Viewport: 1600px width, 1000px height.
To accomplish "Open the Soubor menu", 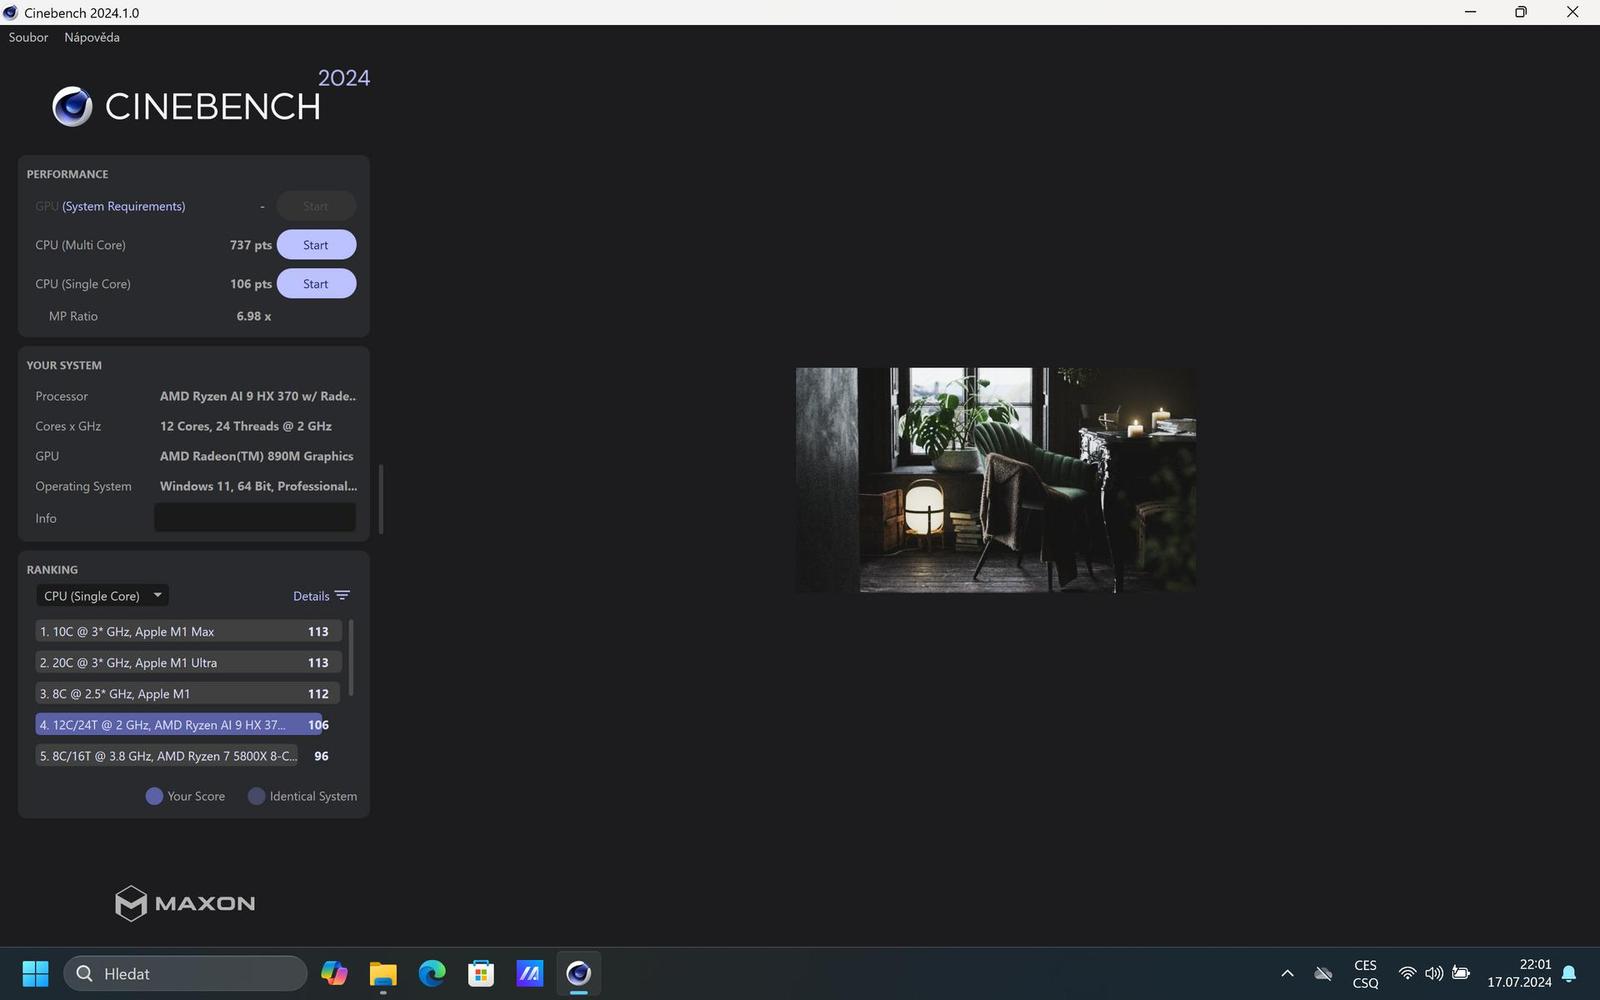I will 28,37.
